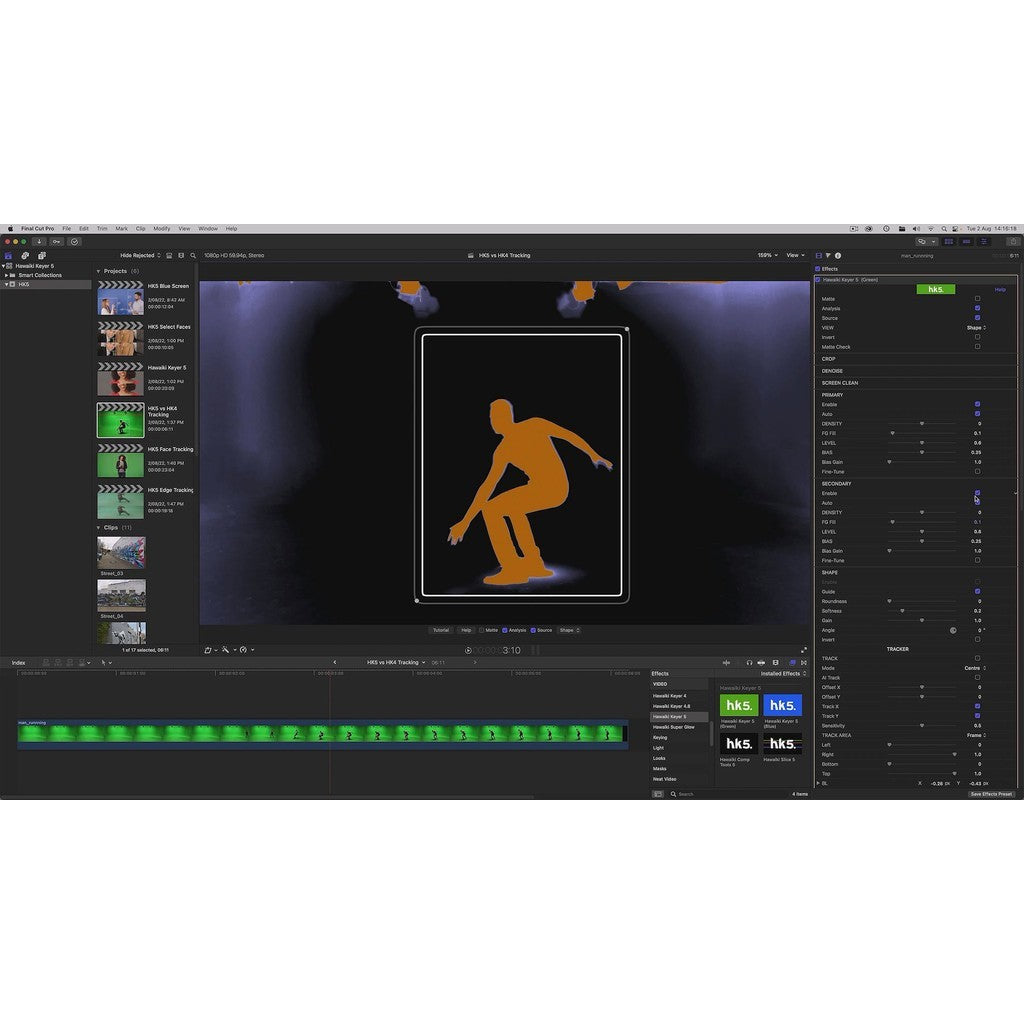
Task: Open the tracker Mode Centre dropdown
Action: pyautogui.click(x=975, y=668)
